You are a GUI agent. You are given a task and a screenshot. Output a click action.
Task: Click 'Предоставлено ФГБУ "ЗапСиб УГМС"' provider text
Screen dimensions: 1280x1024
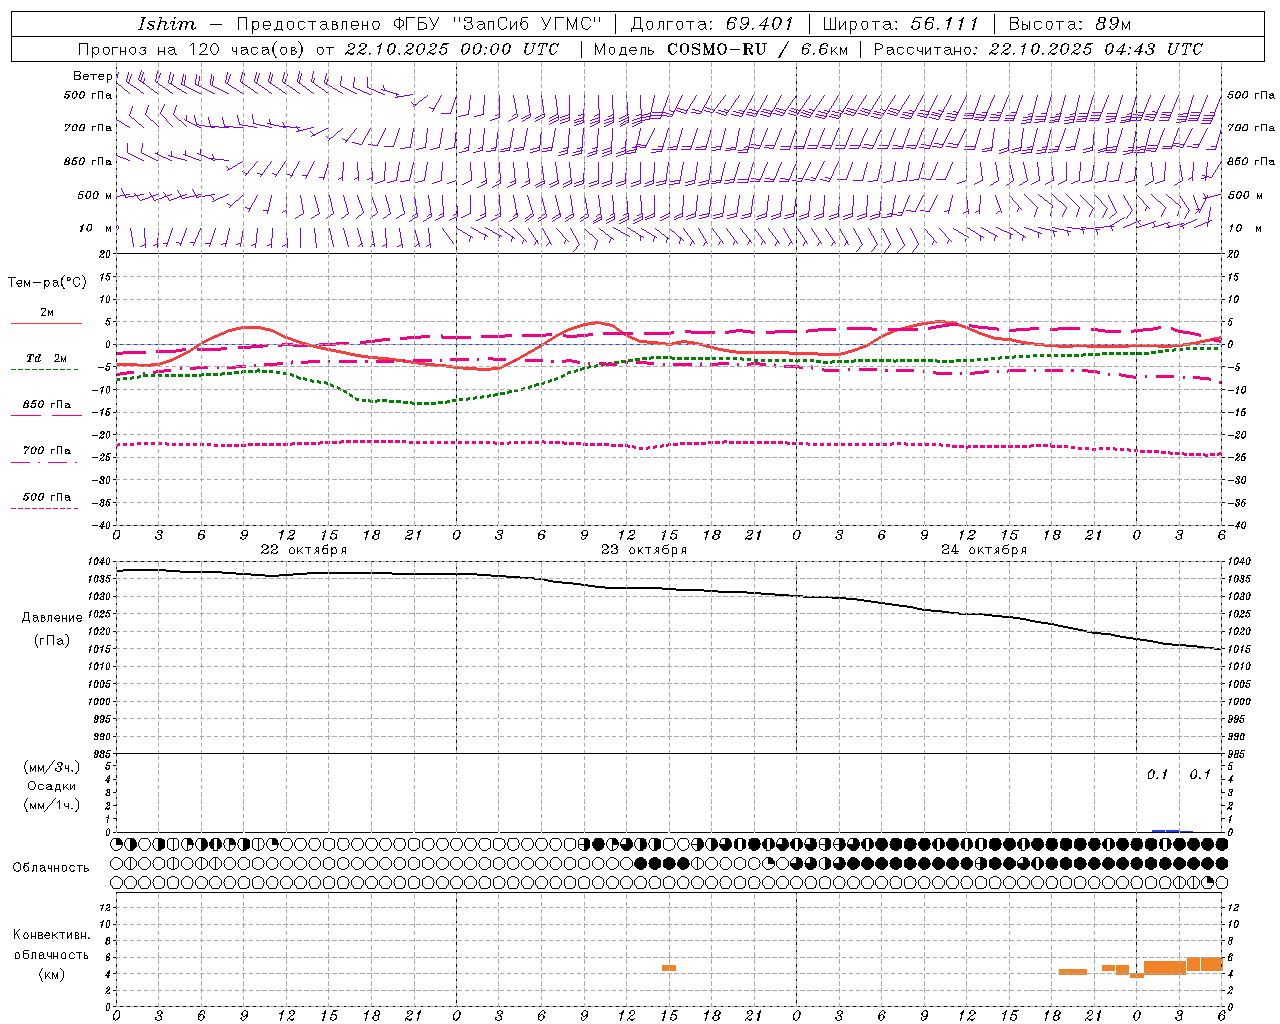point(419,24)
